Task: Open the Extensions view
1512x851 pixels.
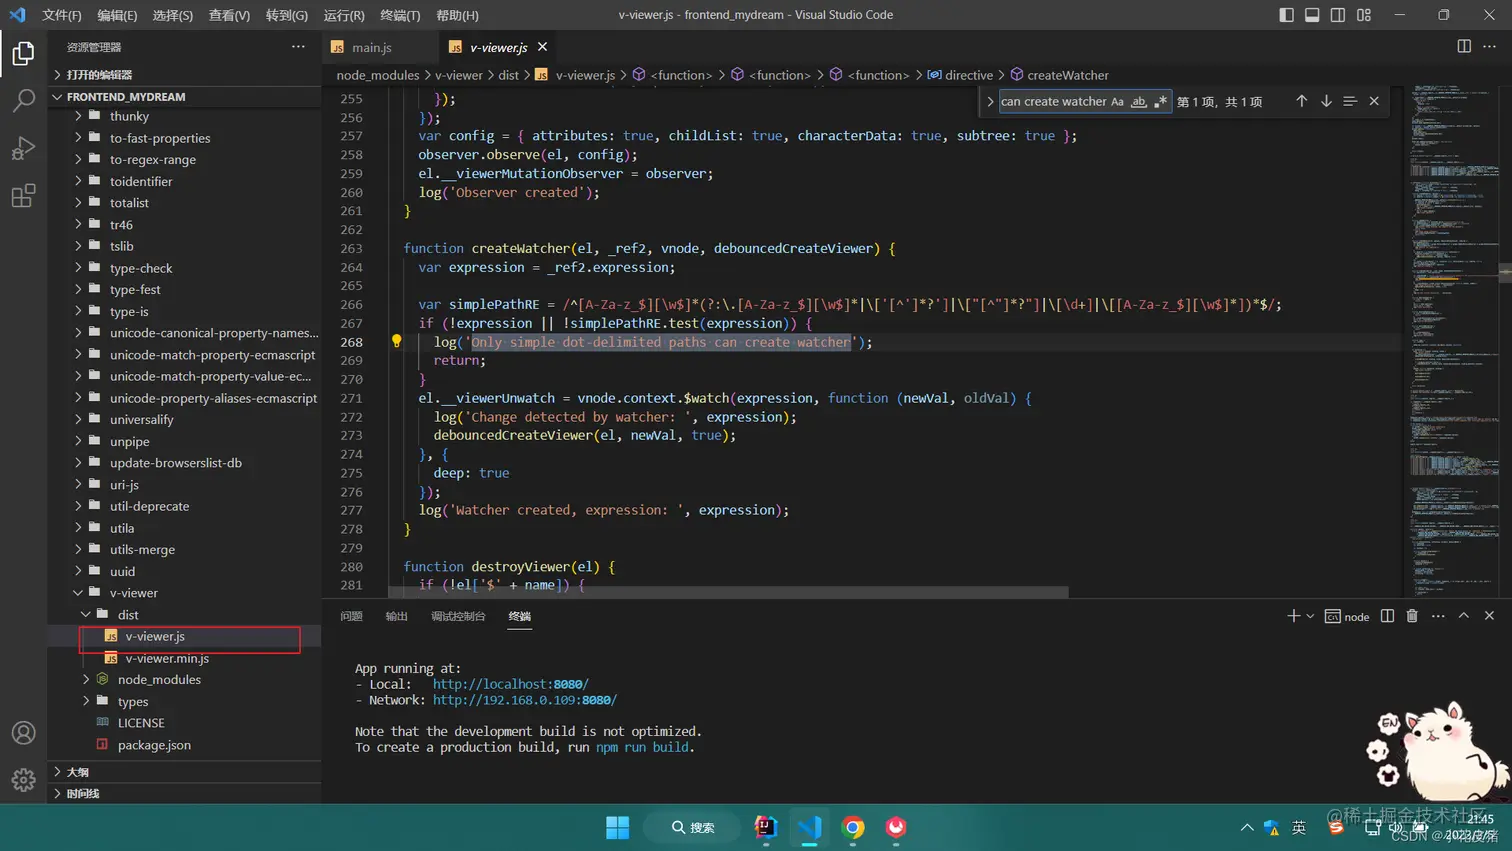Action: tap(23, 196)
